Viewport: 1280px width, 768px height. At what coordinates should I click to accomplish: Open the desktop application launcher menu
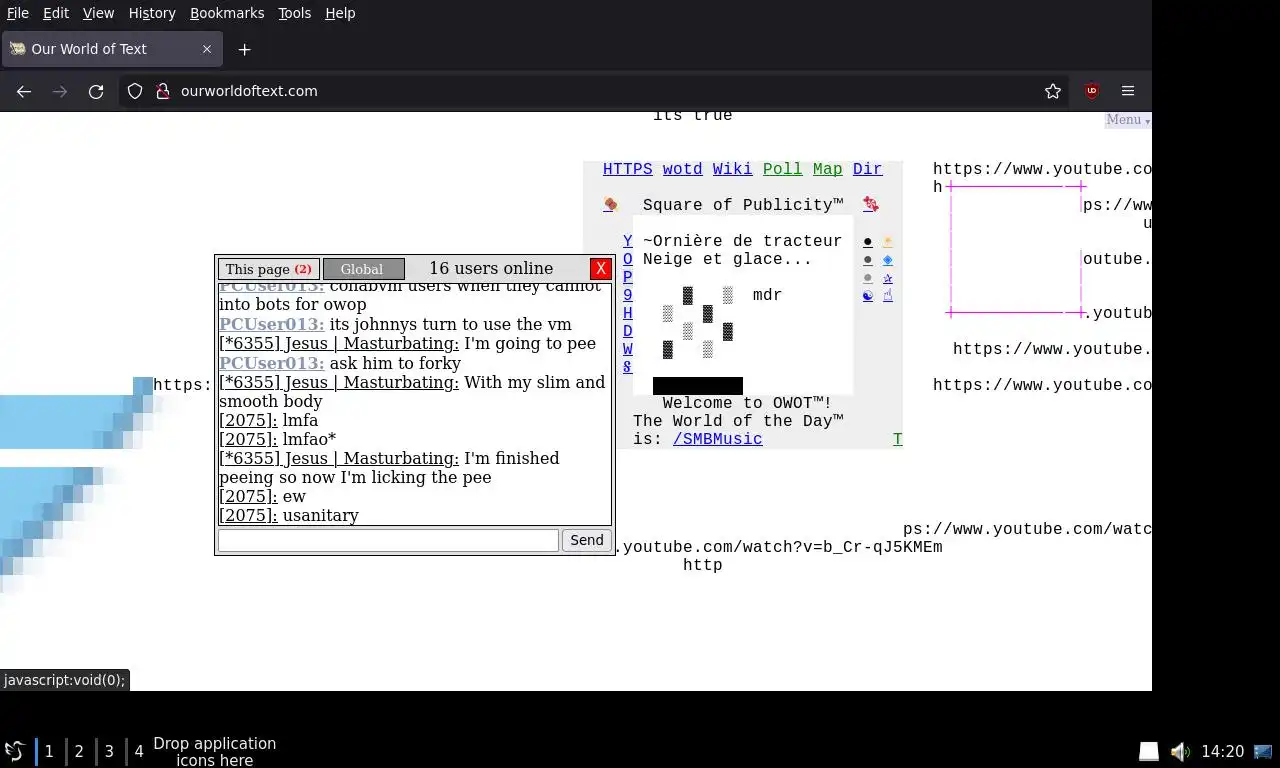14,751
